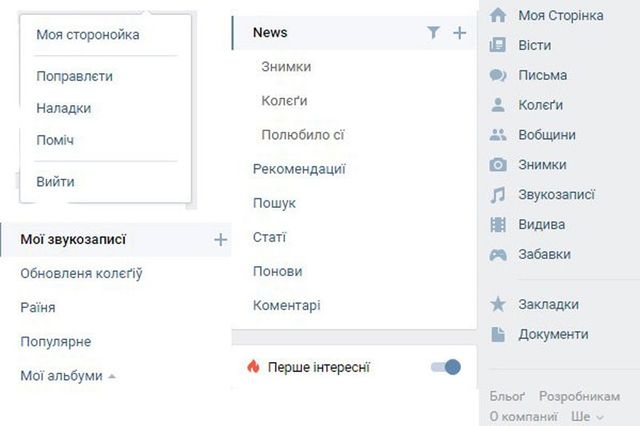Click the filter funnel icon beside News

tap(433, 33)
